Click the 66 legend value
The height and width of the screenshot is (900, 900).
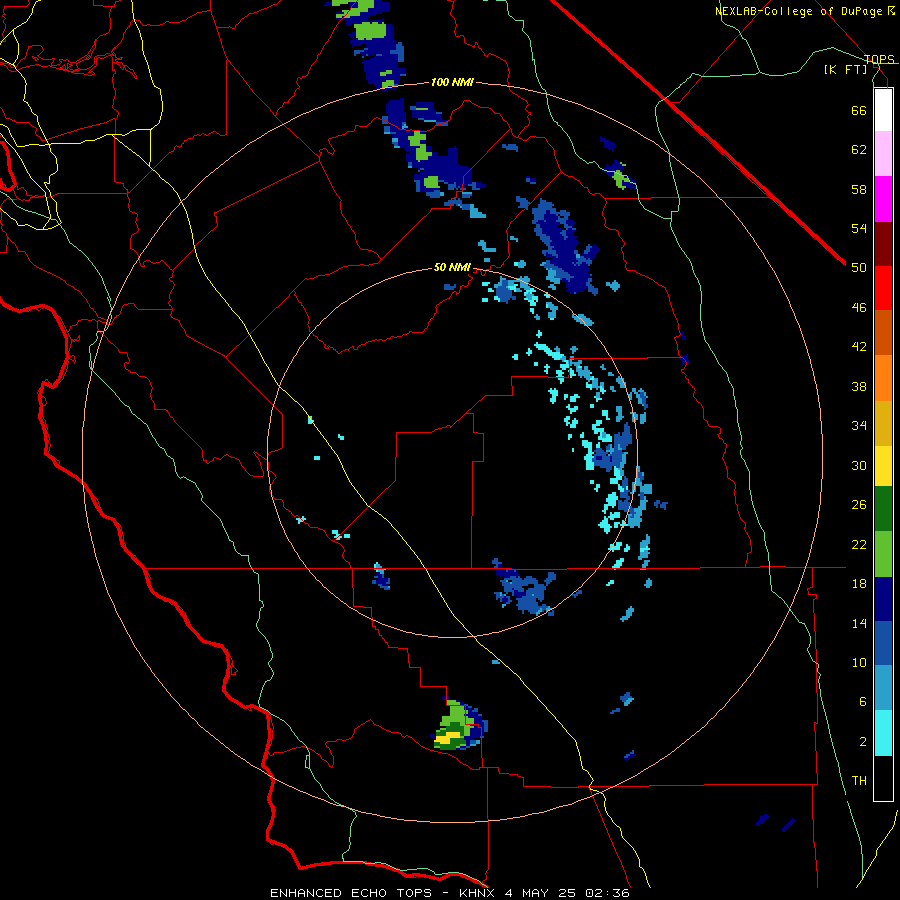(x=859, y=110)
